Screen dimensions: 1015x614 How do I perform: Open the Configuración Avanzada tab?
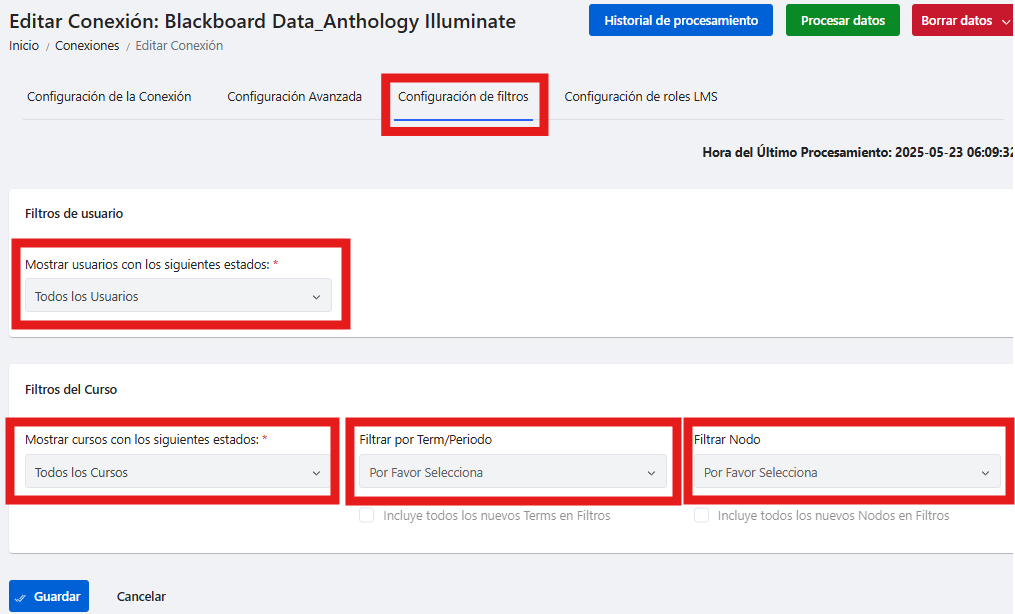point(295,96)
